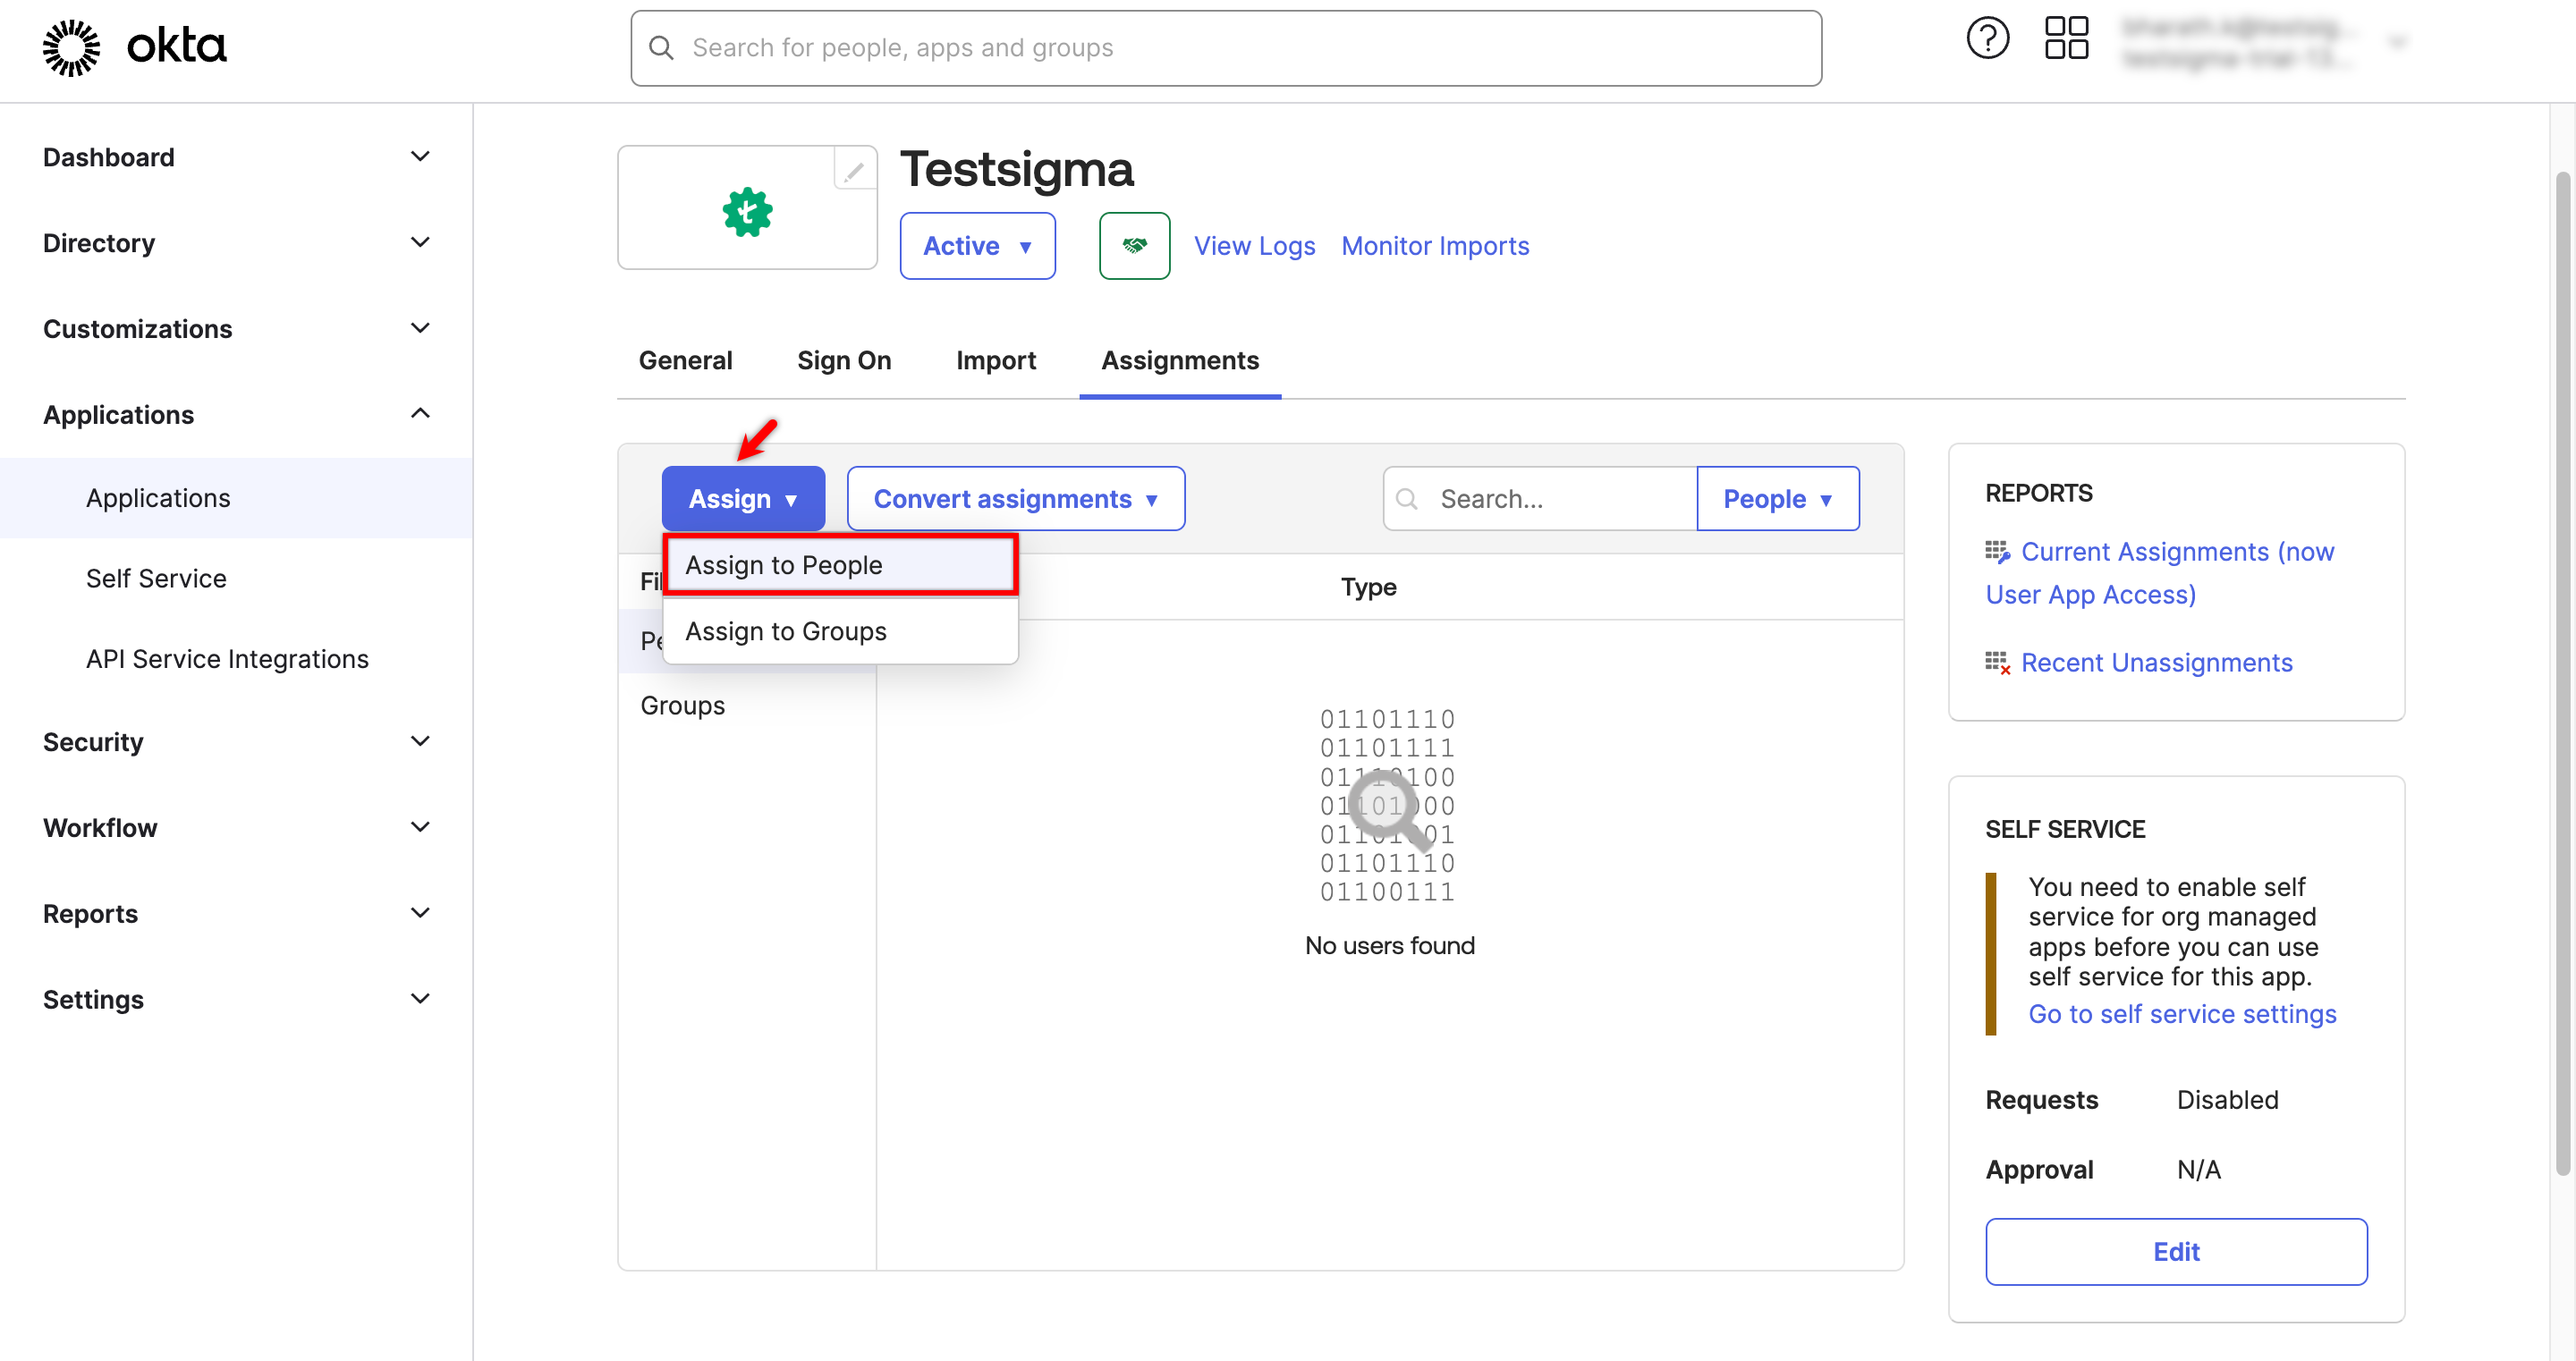The height and width of the screenshot is (1361, 2576).
Task: Click the Edit self service button
Action: click(x=2175, y=1251)
